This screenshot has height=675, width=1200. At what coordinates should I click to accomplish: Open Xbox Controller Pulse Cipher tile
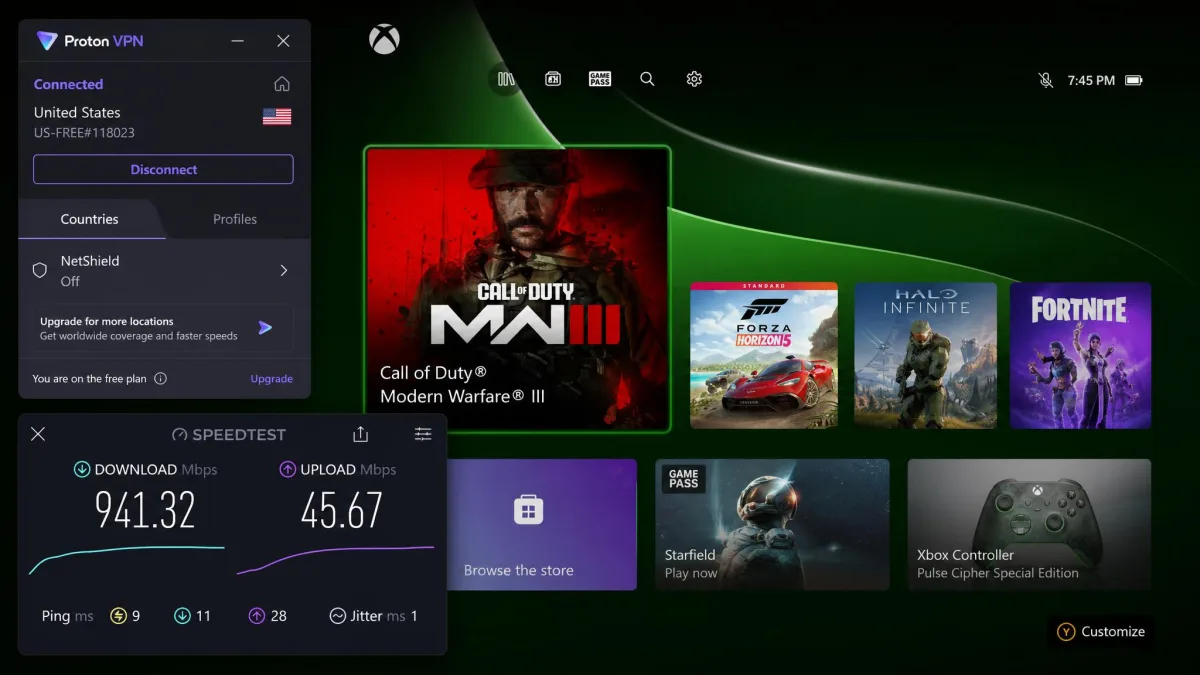1029,524
